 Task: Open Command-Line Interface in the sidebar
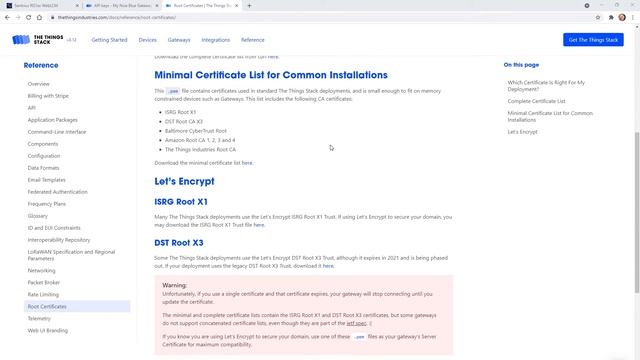57,132
